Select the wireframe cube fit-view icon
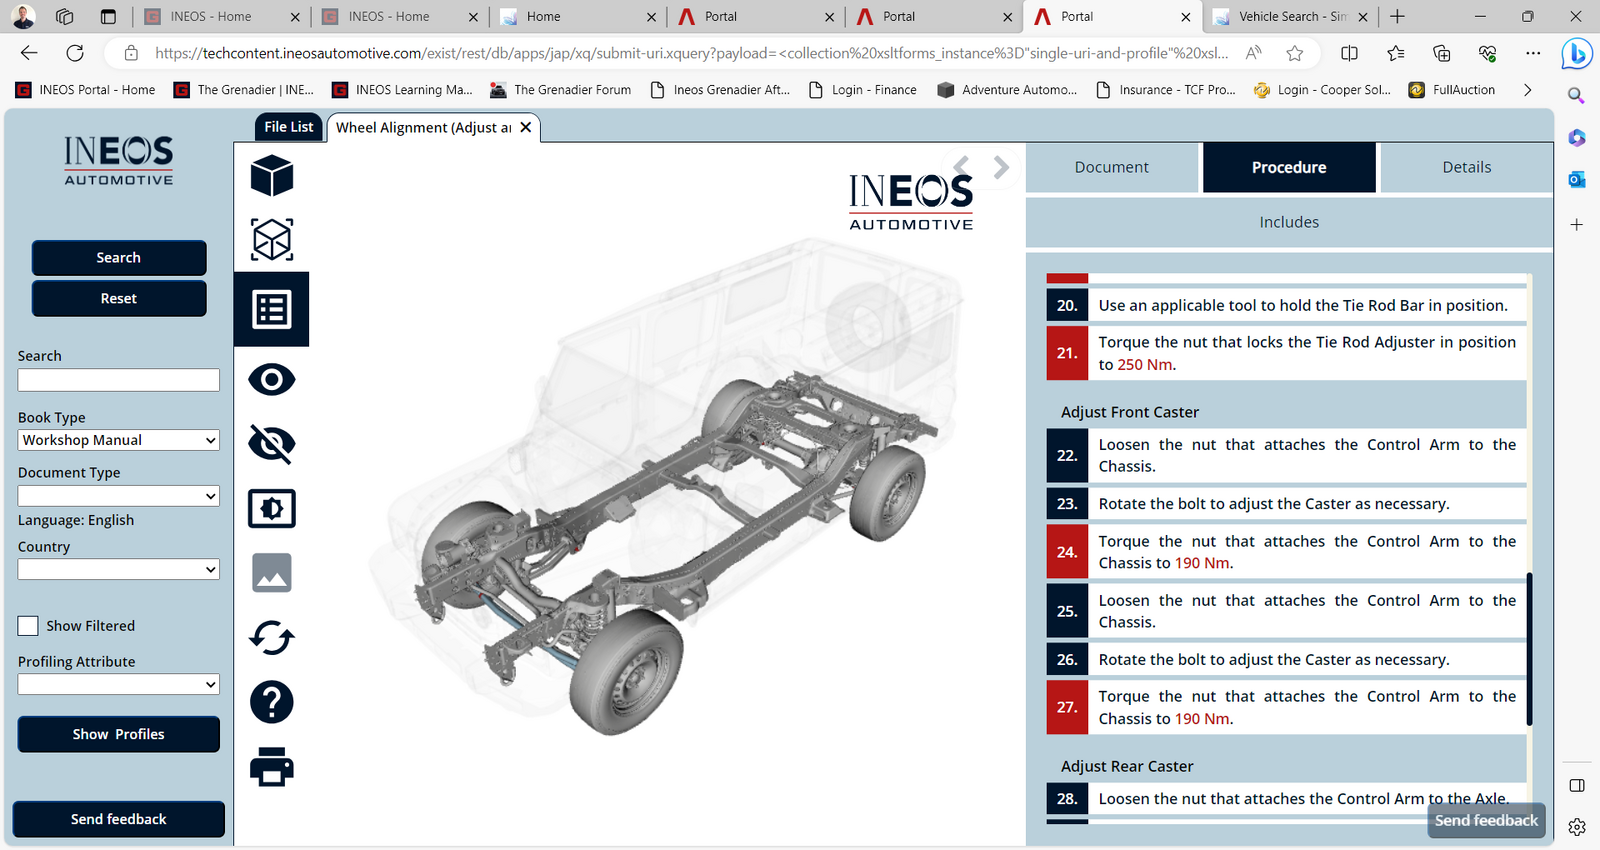The width and height of the screenshot is (1600, 850). [x=271, y=240]
